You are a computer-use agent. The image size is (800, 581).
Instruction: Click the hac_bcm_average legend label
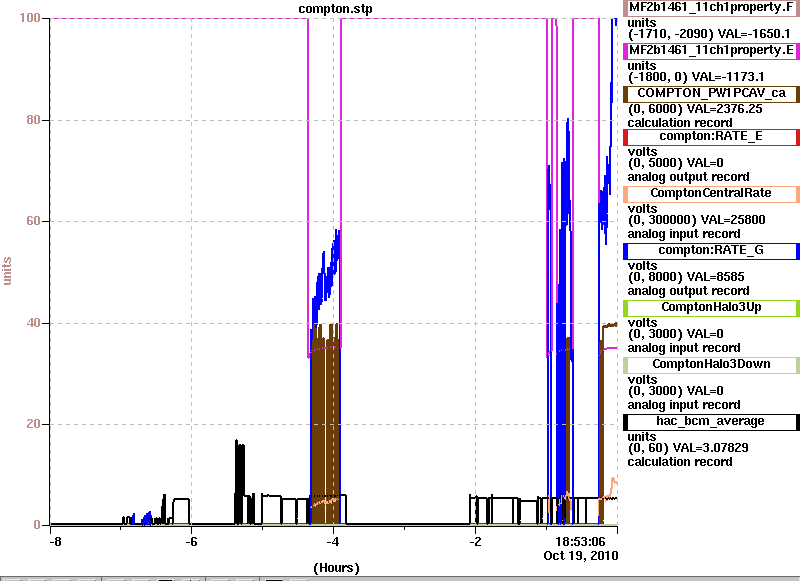(x=711, y=421)
